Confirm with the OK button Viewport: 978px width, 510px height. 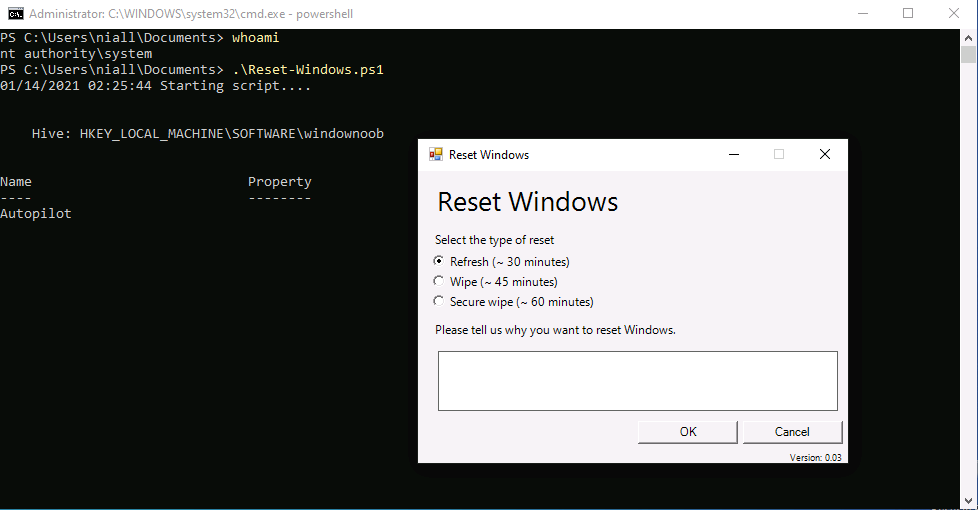pos(687,431)
